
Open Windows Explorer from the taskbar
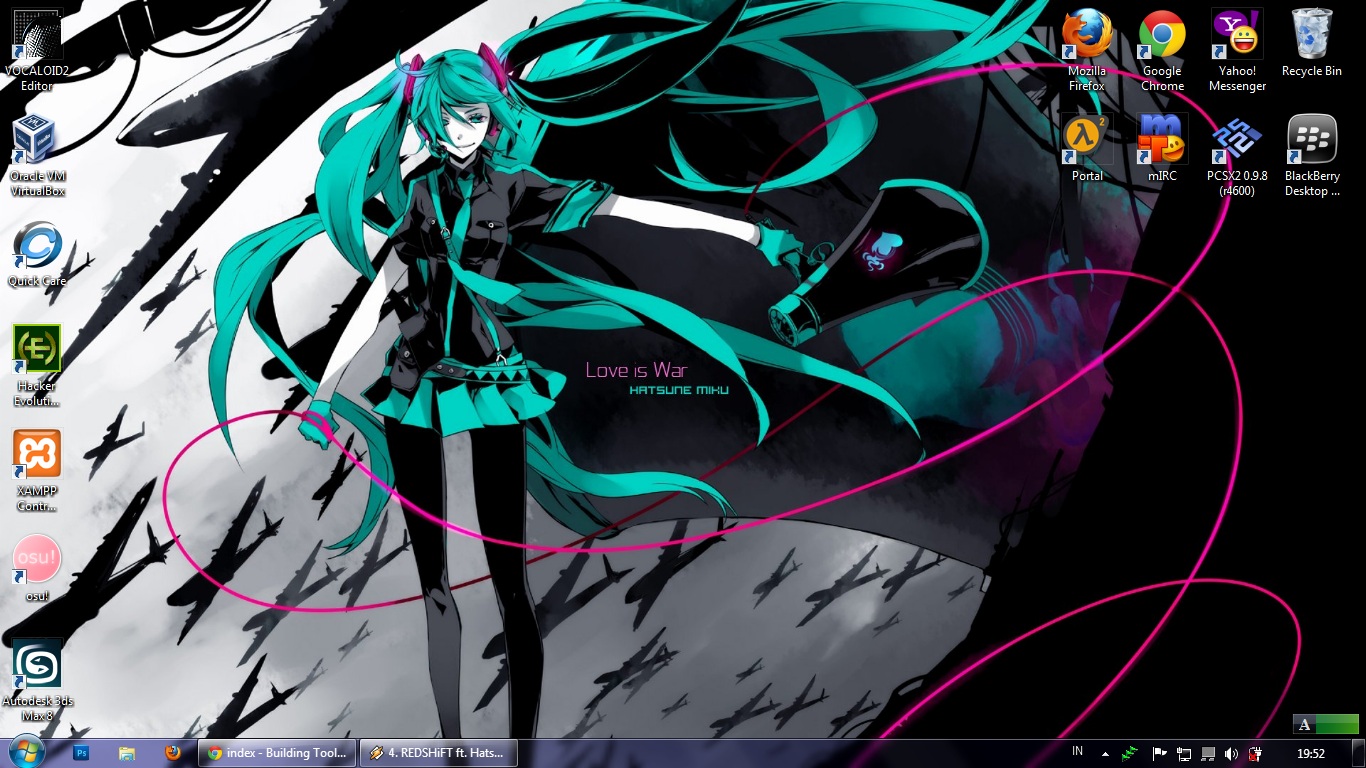pyautogui.click(x=127, y=753)
